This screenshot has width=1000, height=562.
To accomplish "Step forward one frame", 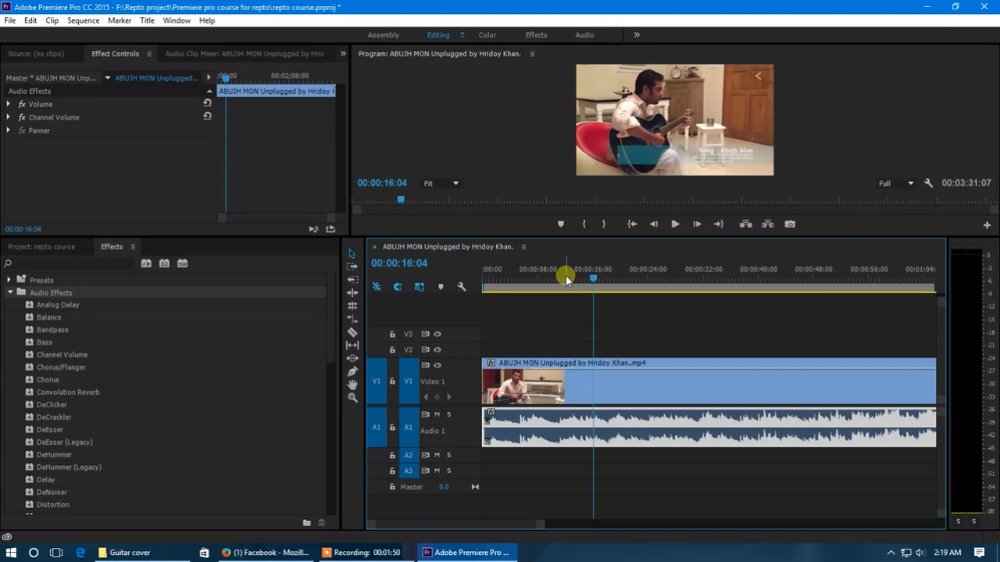I will [697, 224].
